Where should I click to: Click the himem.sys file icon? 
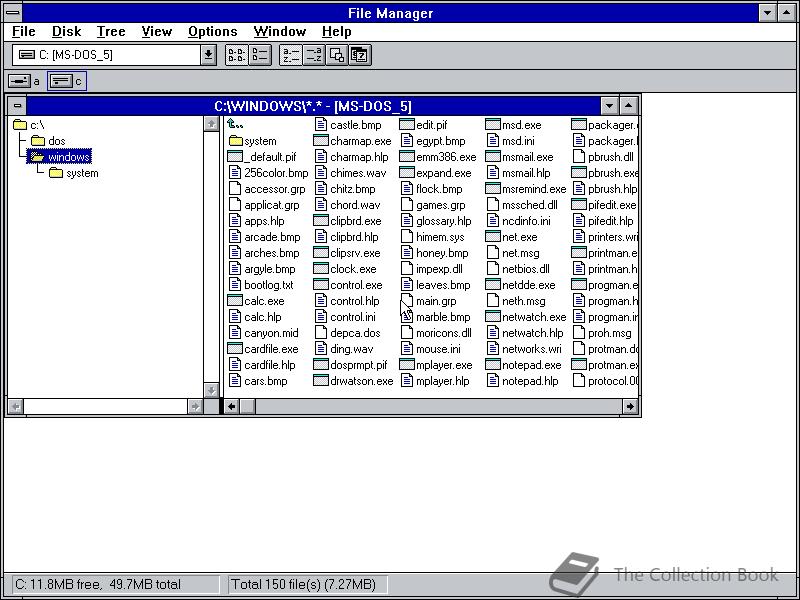coord(407,237)
